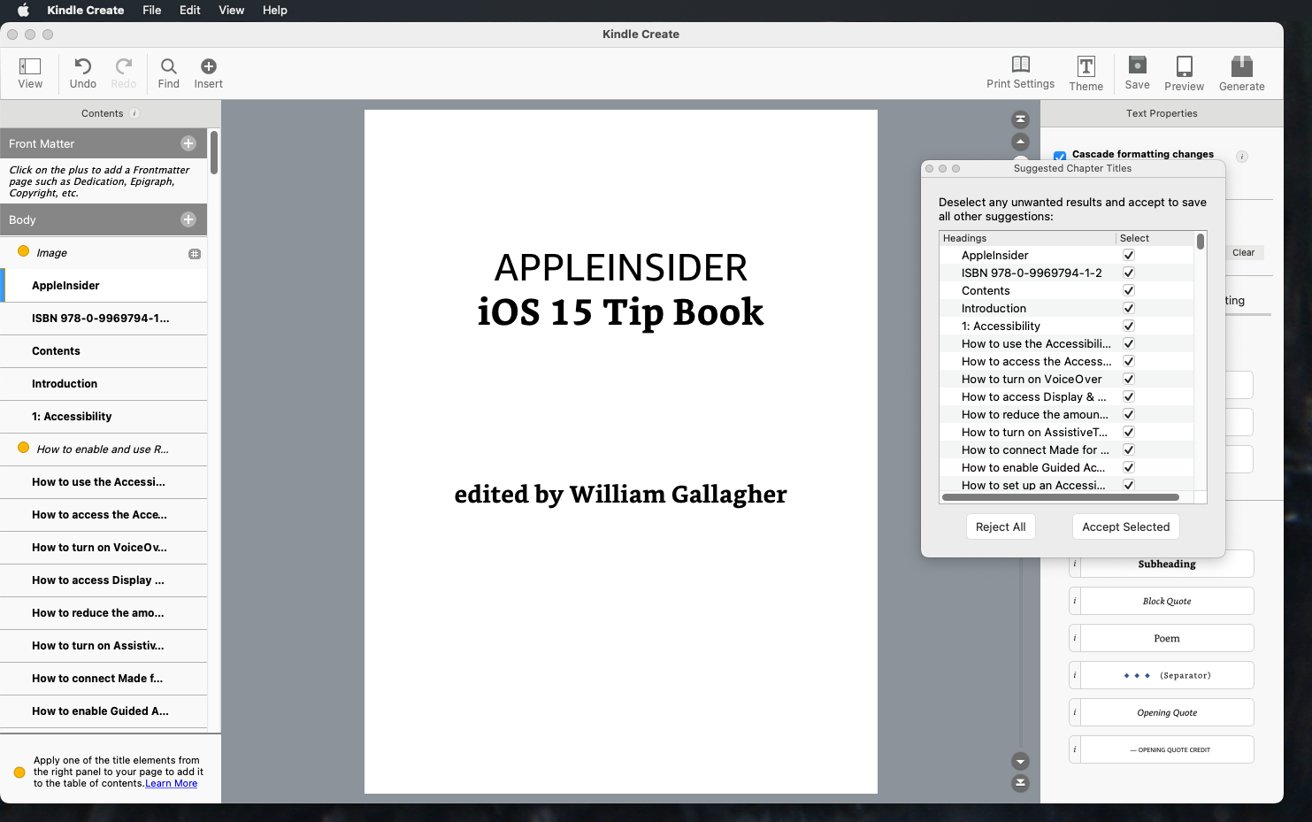Click the Headings column header
The image size is (1312, 822).
[1028, 238]
